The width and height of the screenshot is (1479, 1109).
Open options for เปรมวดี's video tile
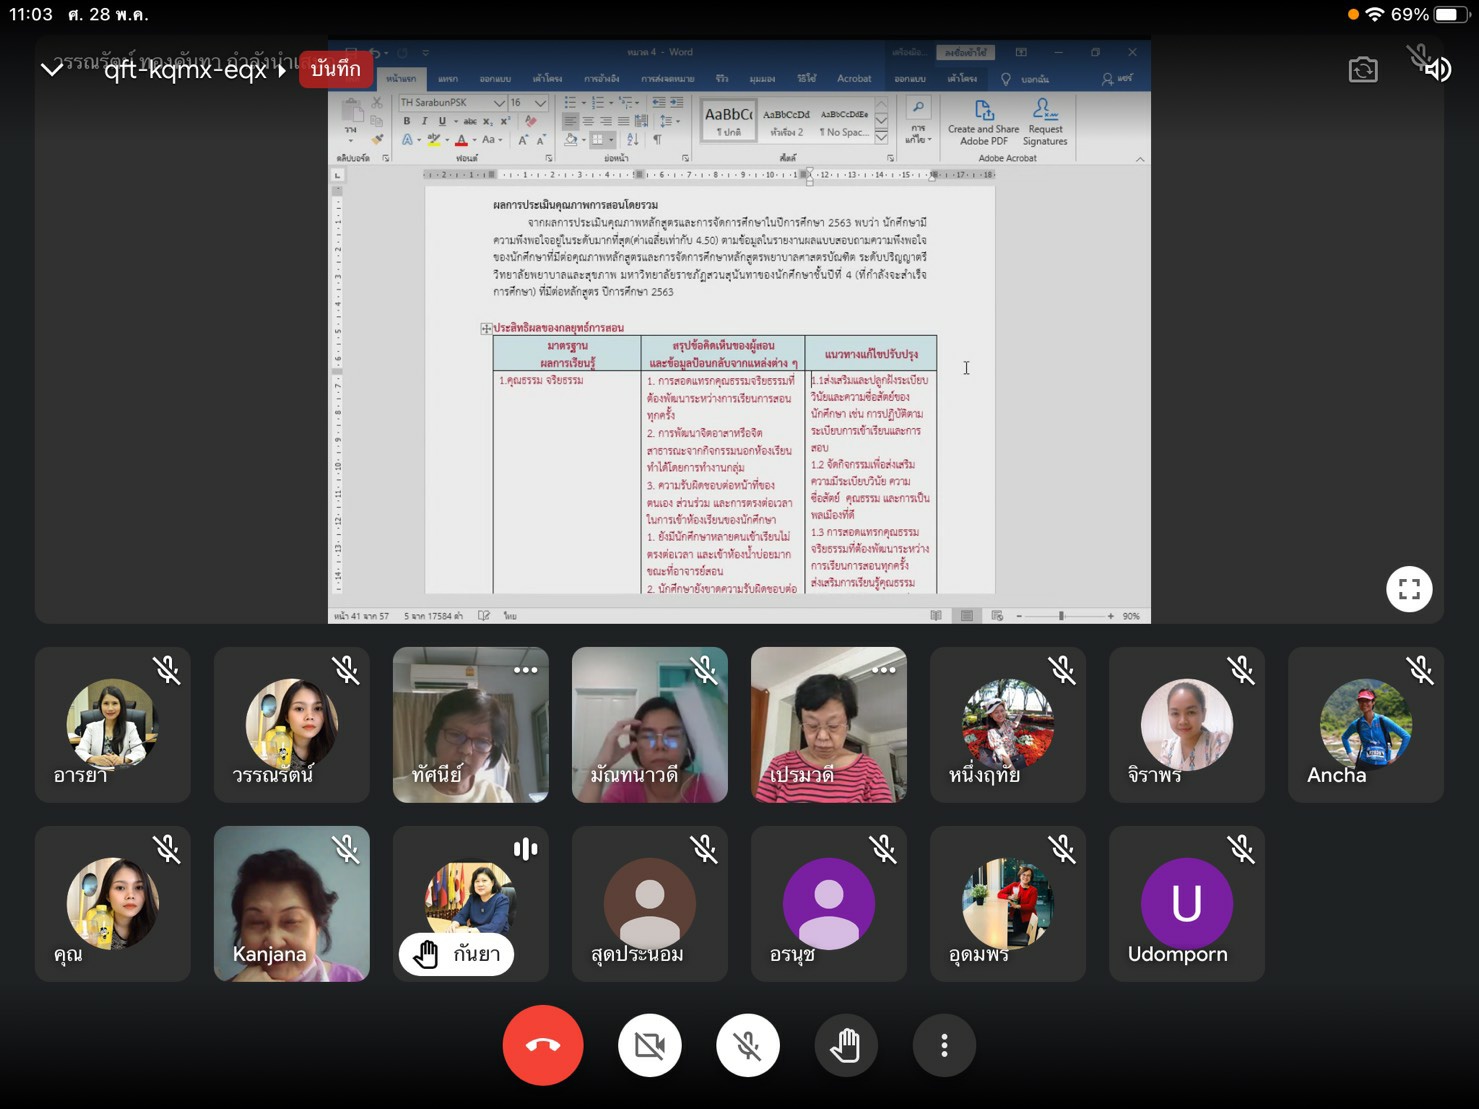tap(883, 670)
